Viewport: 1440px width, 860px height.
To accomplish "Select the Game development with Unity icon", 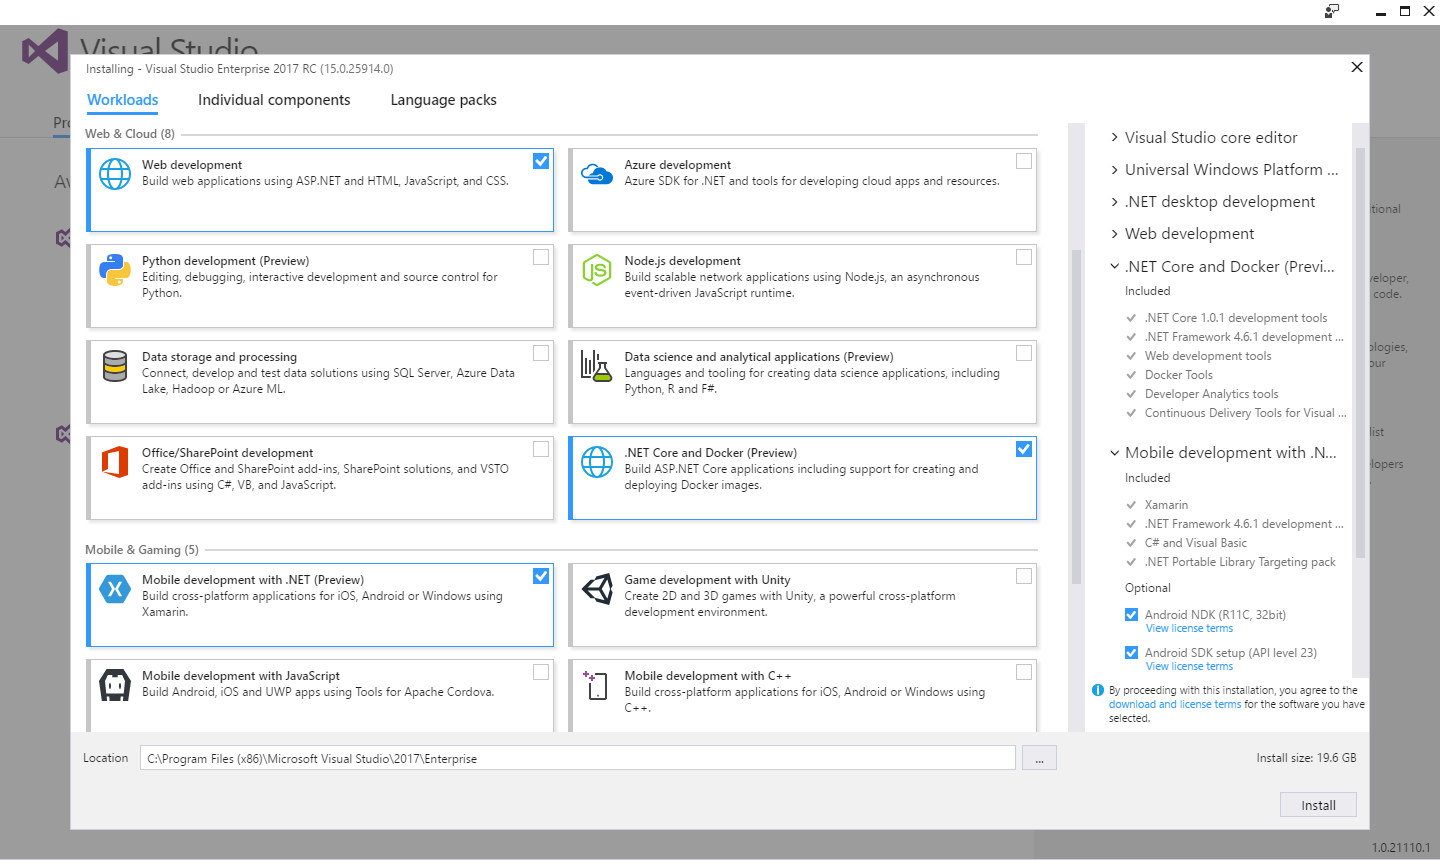I will 597,588.
